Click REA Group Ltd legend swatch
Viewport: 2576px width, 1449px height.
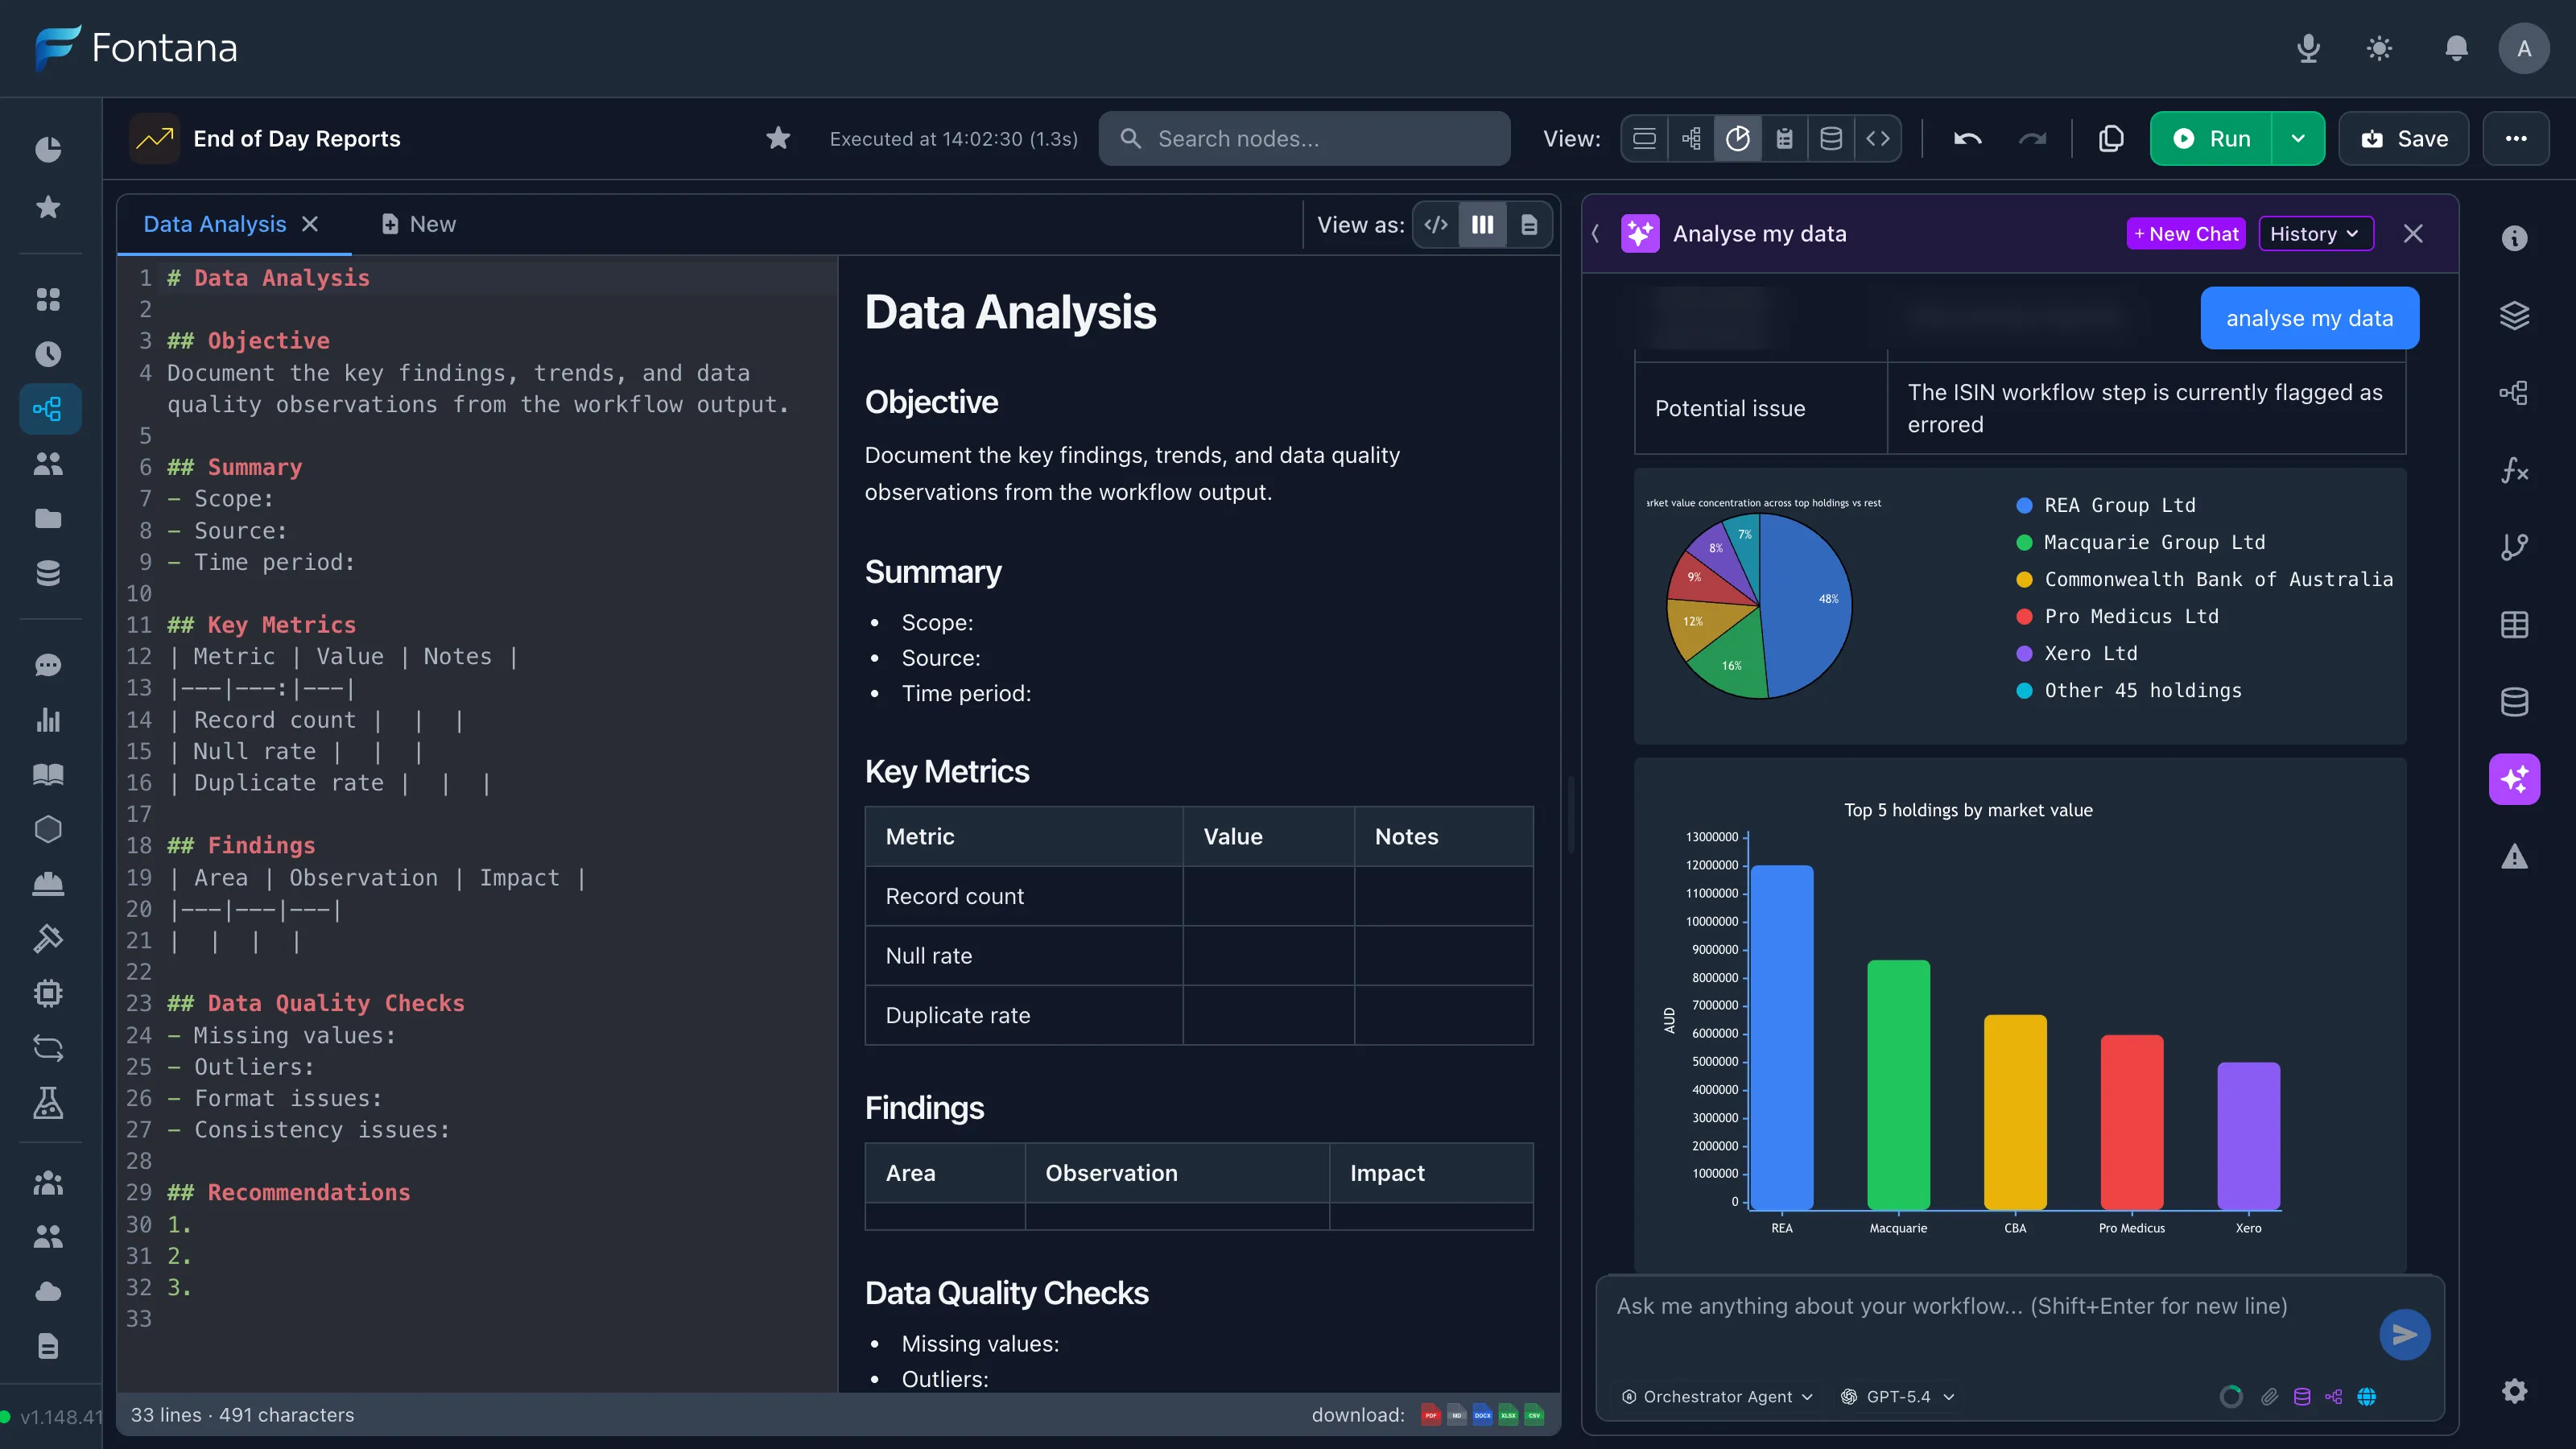coord(2024,505)
